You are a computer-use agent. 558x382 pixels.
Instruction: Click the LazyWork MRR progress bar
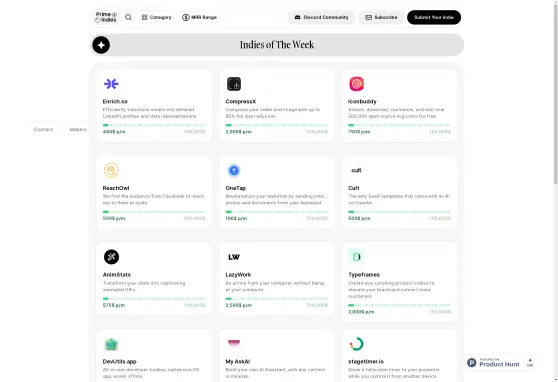click(x=277, y=298)
